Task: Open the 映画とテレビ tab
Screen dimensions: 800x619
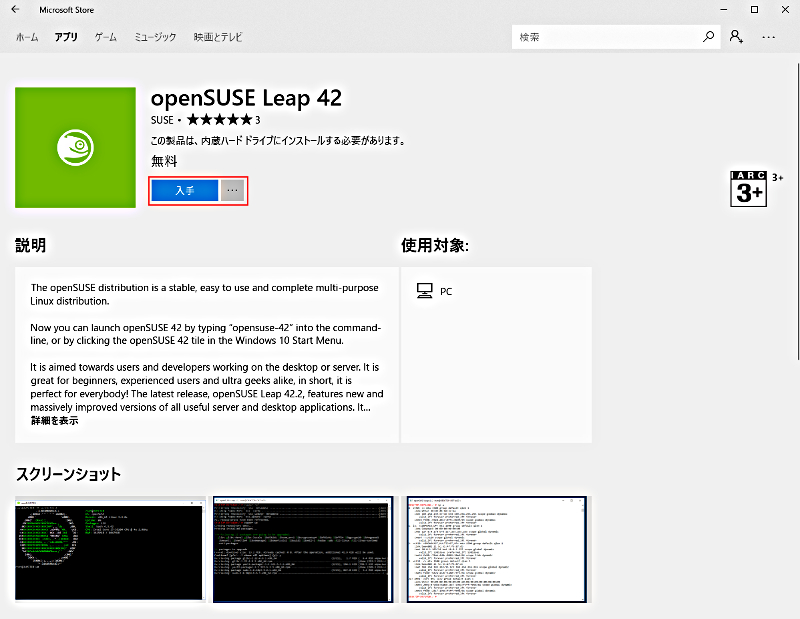Action: (218, 37)
